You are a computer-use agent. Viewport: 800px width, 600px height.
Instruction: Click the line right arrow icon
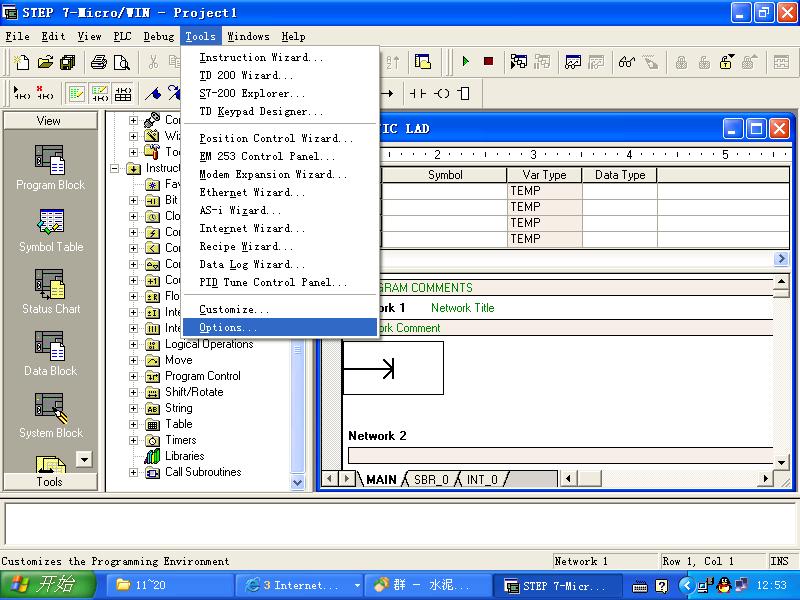pyautogui.click(x=388, y=93)
